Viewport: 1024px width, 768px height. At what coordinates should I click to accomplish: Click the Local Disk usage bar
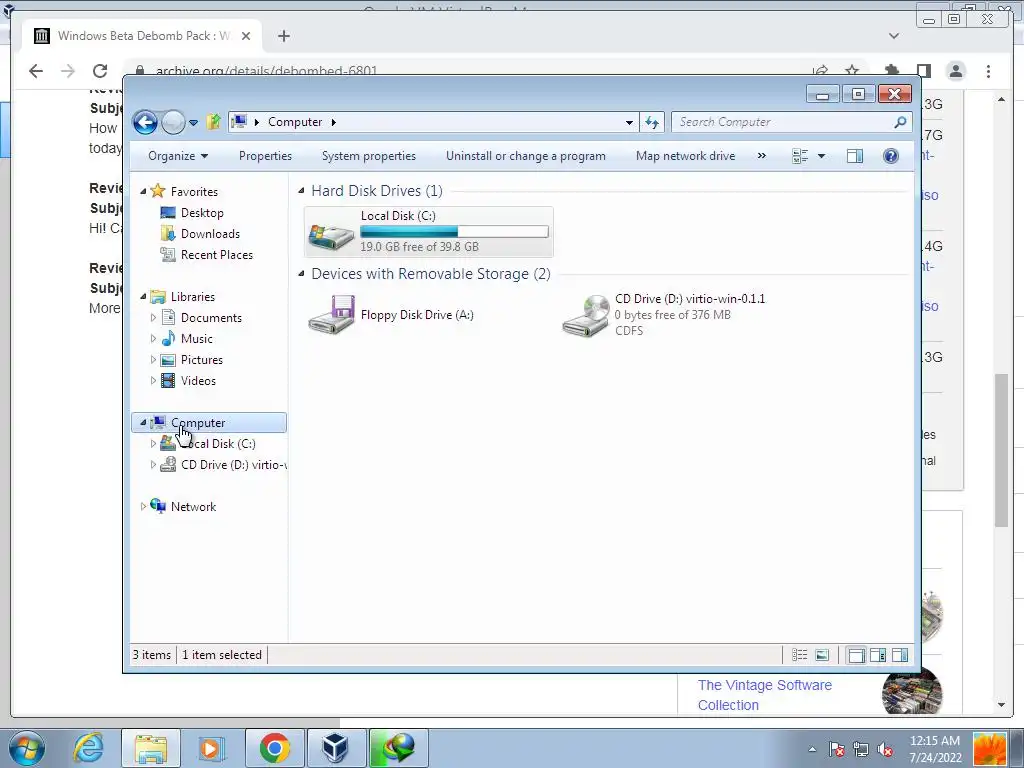pyautogui.click(x=454, y=231)
